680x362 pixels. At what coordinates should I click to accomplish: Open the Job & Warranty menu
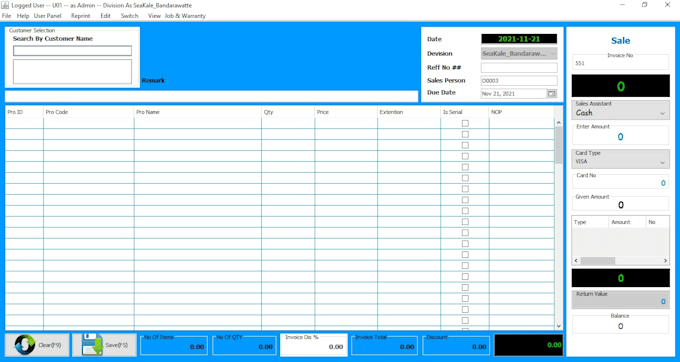click(x=185, y=16)
